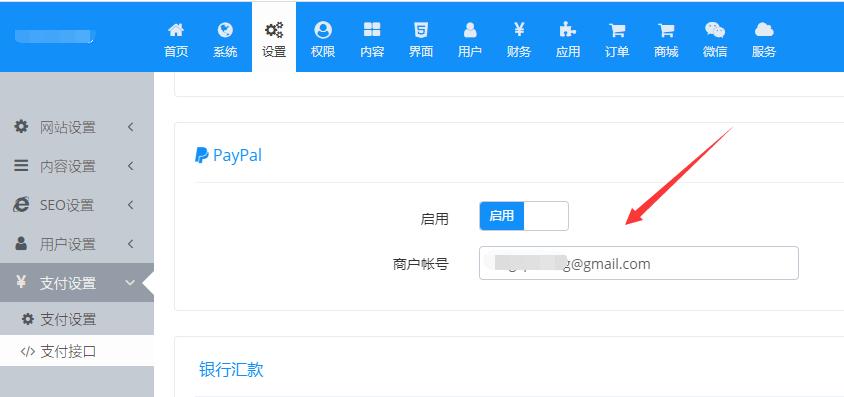844x397 pixels.
Task: Focus the 商户帐号 email input field
Action: (639, 263)
